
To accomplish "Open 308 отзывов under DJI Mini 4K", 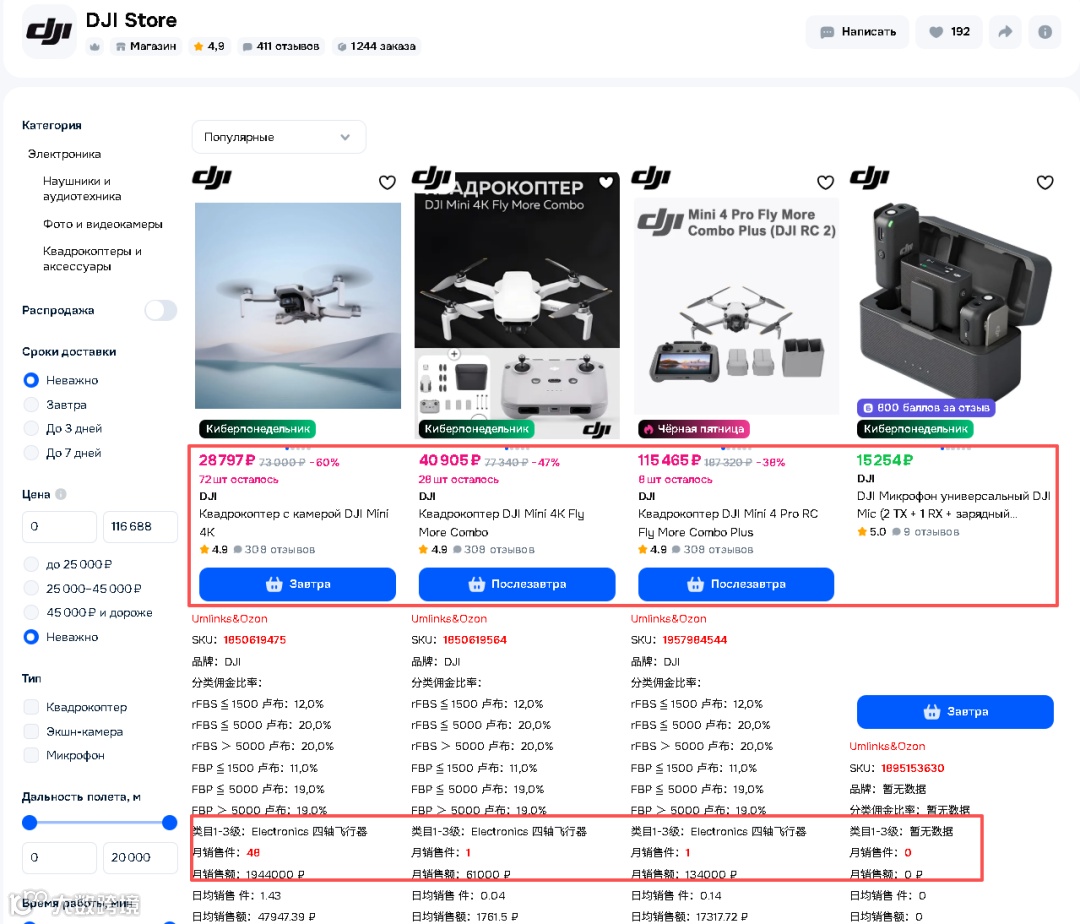I will tap(274, 549).
